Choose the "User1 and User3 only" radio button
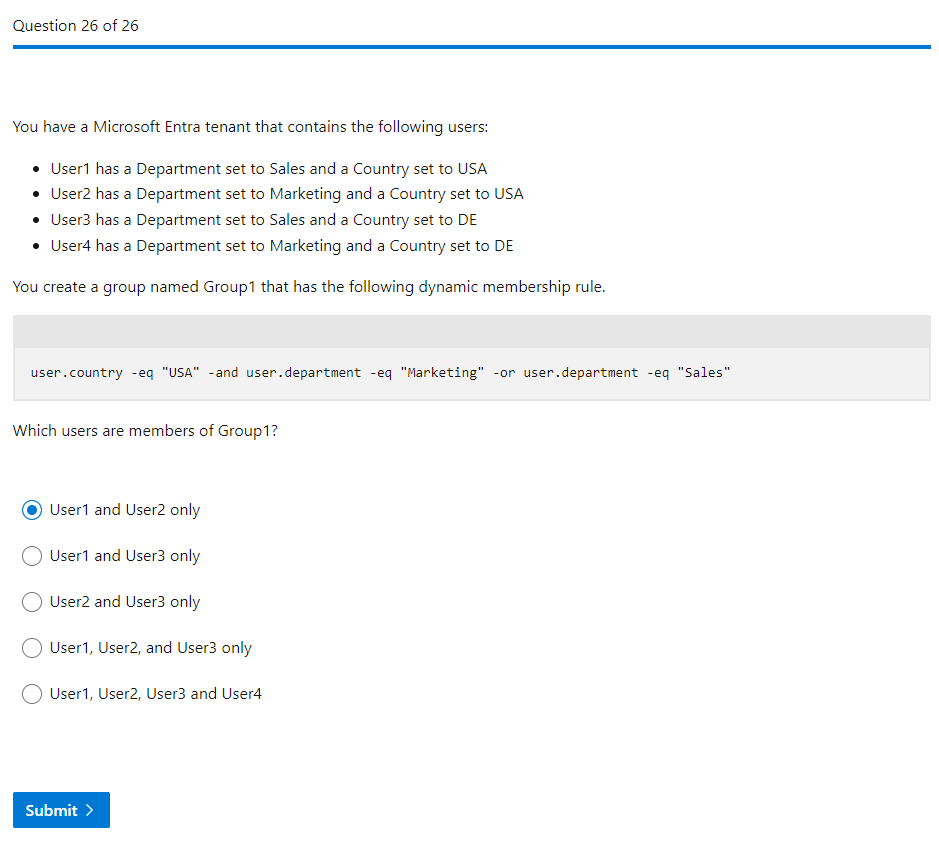This screenshot has height=843, width=939. pos(32,556)
